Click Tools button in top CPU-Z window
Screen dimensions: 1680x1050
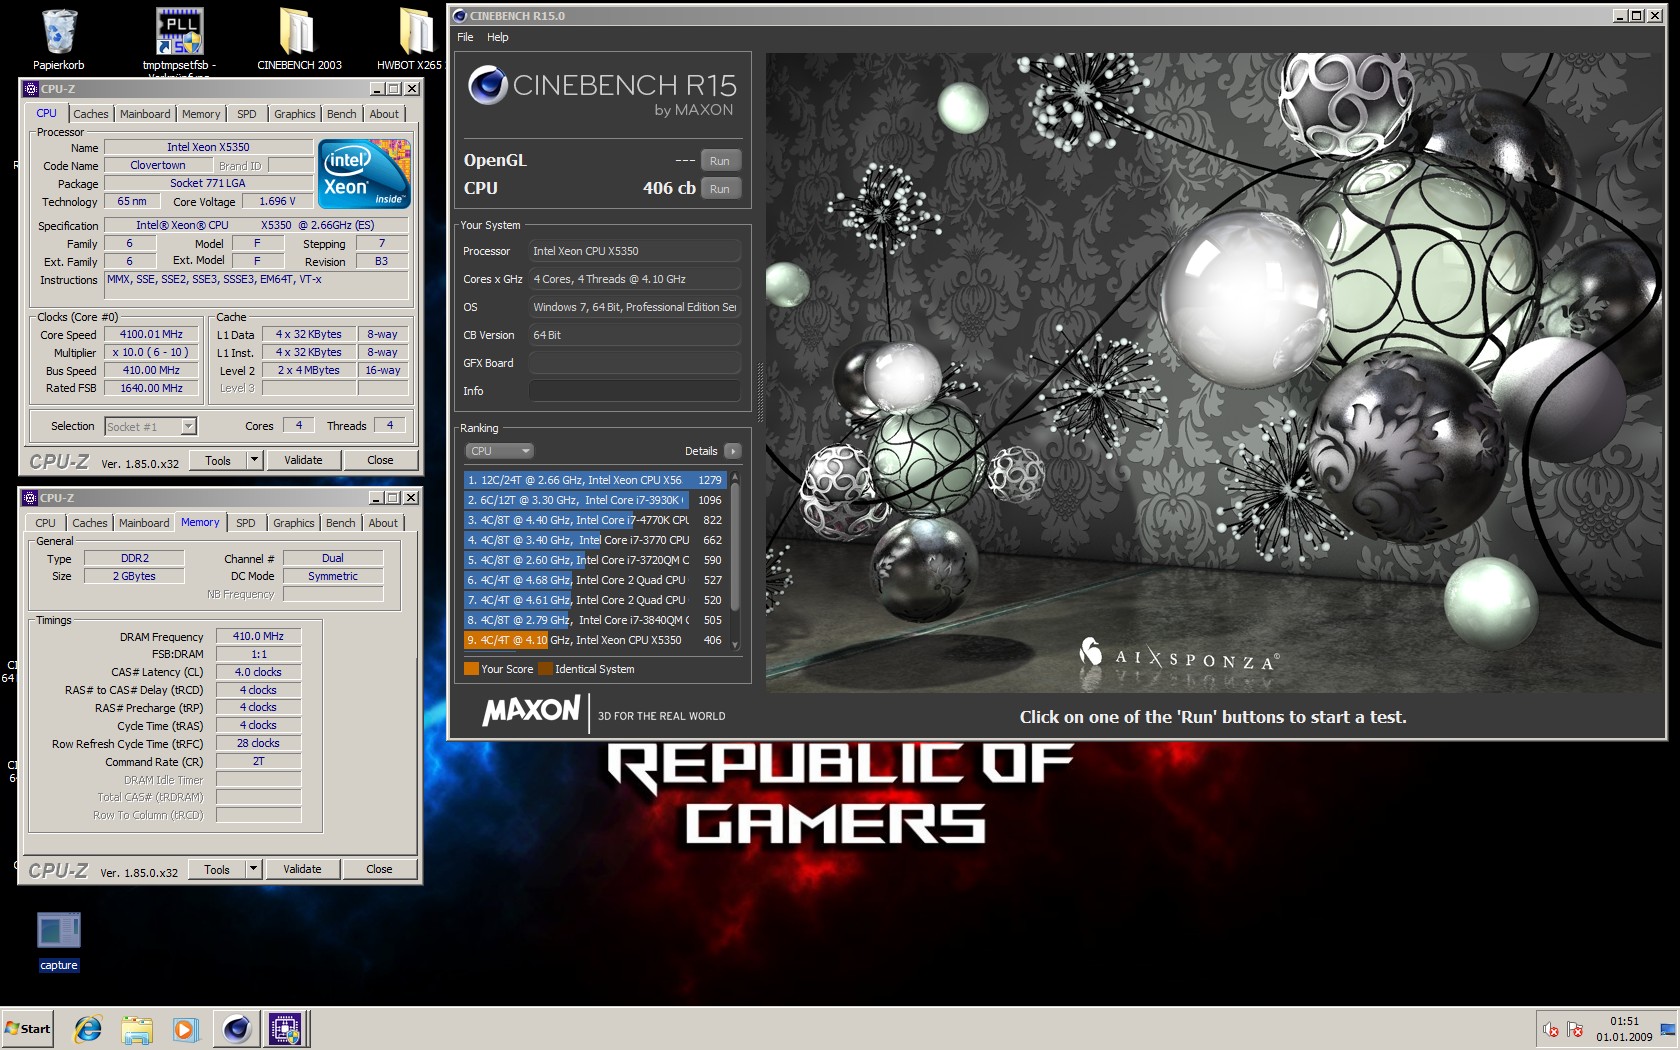218,460
